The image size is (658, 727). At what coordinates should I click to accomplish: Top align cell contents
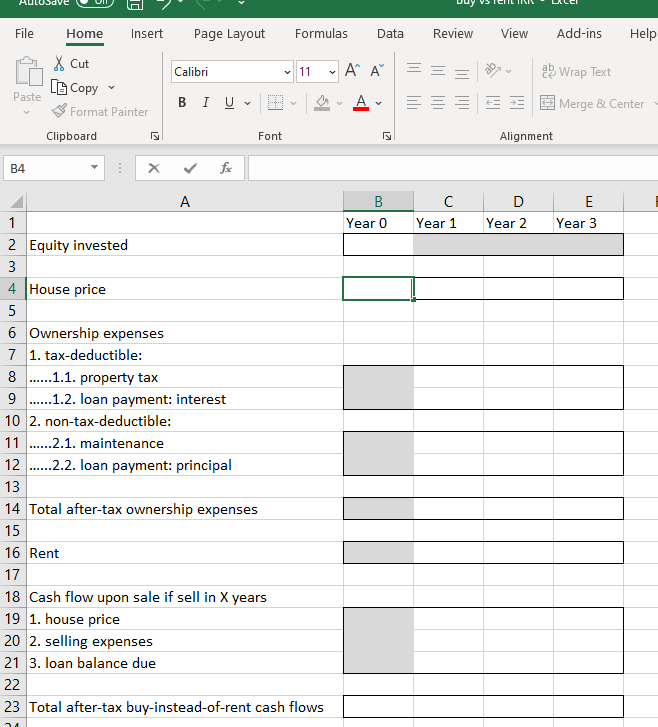click(414, 70)
